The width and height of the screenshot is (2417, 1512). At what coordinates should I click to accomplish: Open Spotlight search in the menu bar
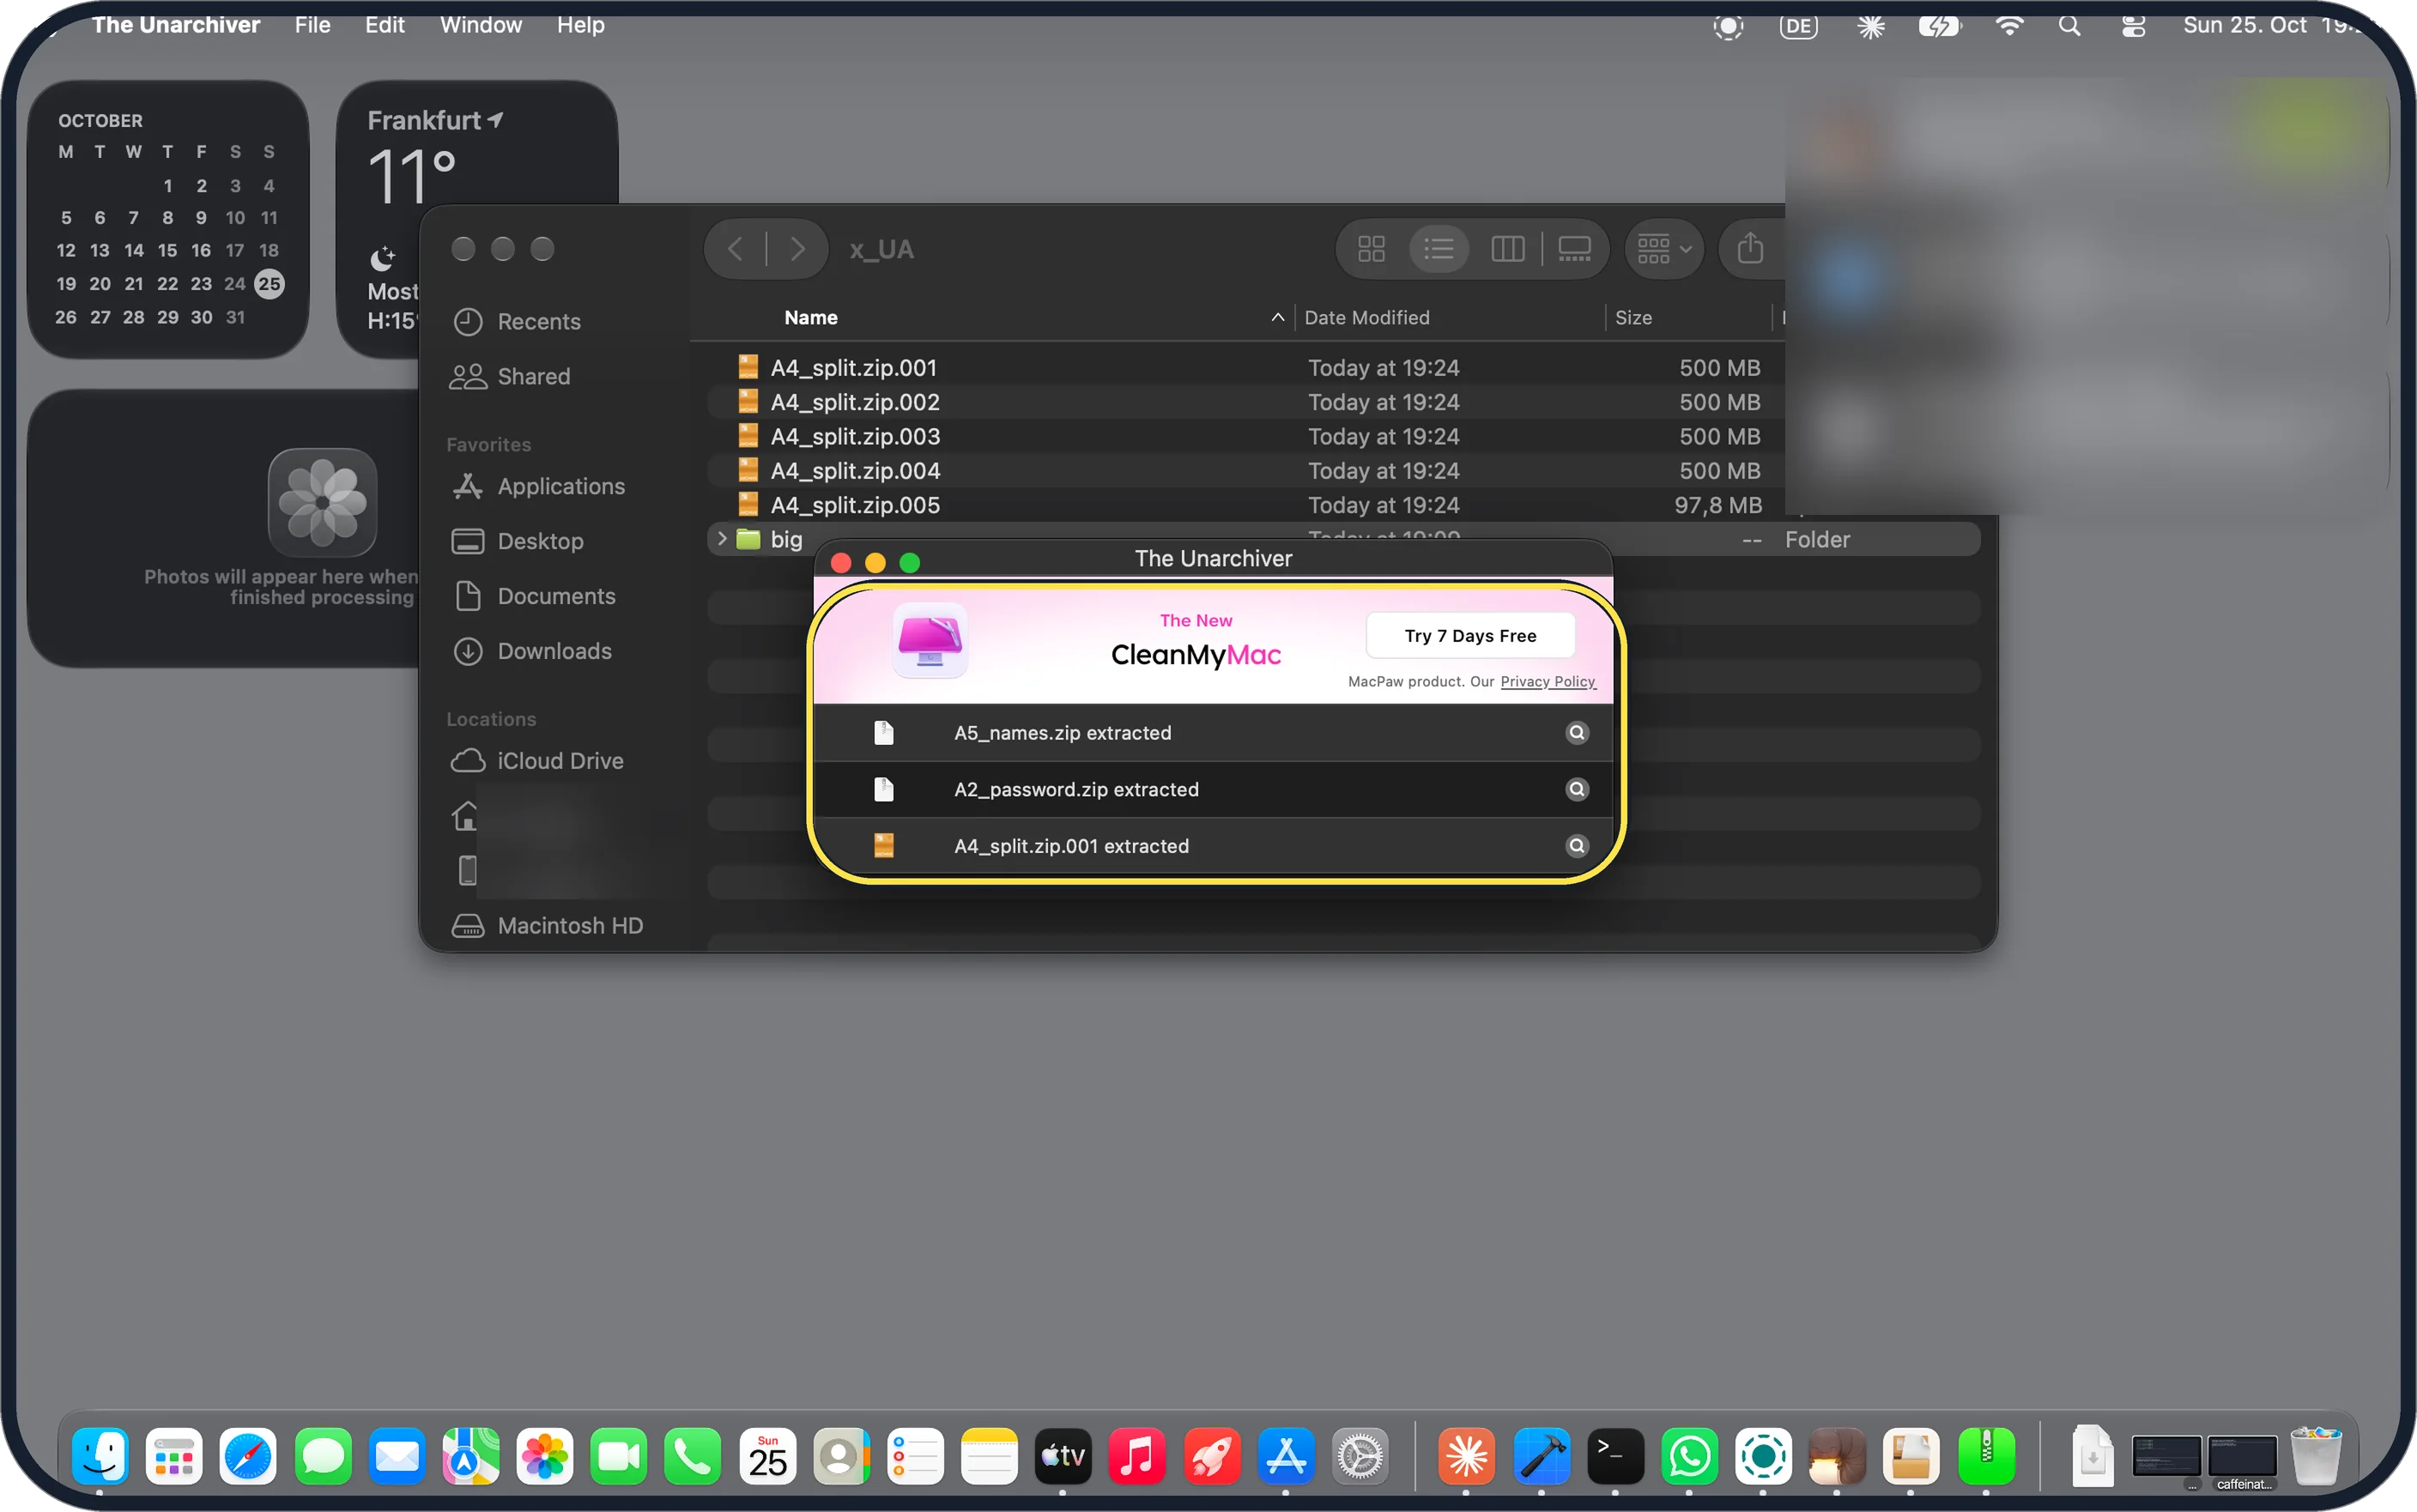(x=2069, y=26)
